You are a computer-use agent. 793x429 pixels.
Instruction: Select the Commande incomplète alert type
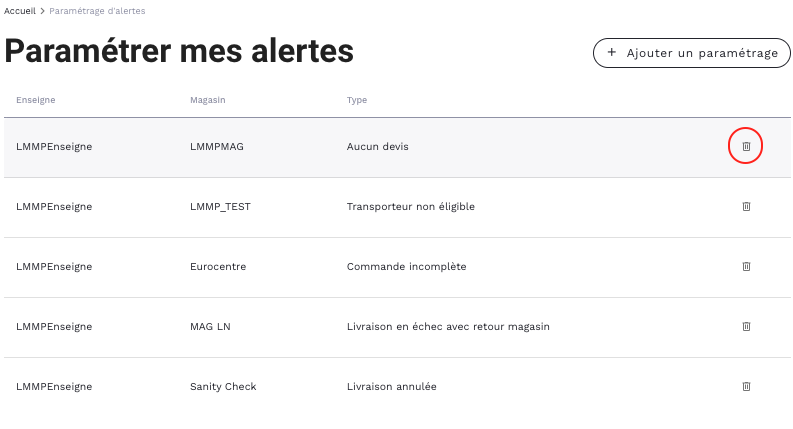pos(406,267)
